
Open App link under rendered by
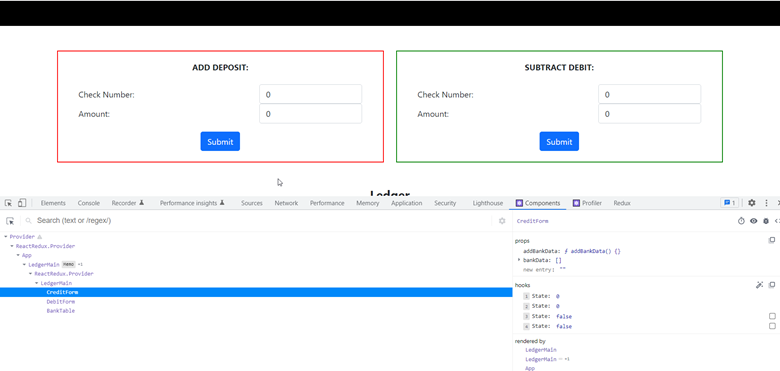point(530,369)
